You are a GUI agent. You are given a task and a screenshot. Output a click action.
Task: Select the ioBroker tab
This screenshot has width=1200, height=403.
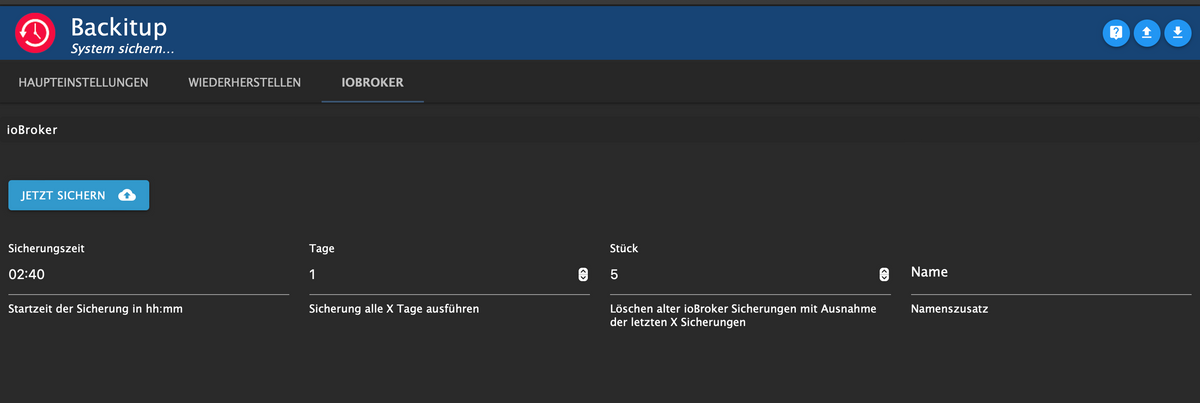click(373, 82)
